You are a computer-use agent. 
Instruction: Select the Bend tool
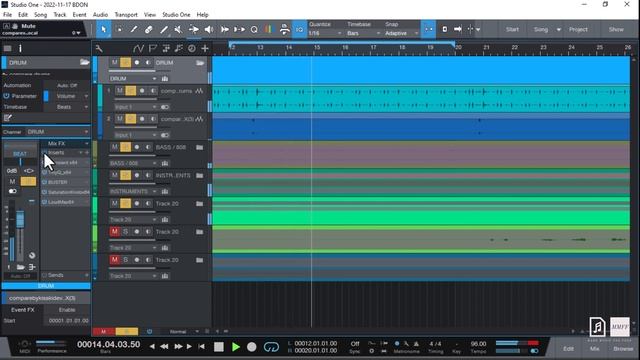[x=193, y=29]
